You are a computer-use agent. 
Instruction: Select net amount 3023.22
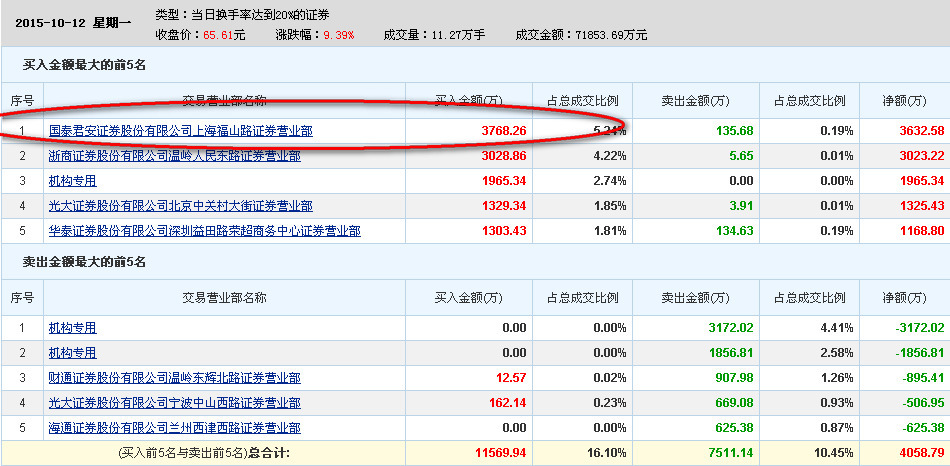coord(921,156)
